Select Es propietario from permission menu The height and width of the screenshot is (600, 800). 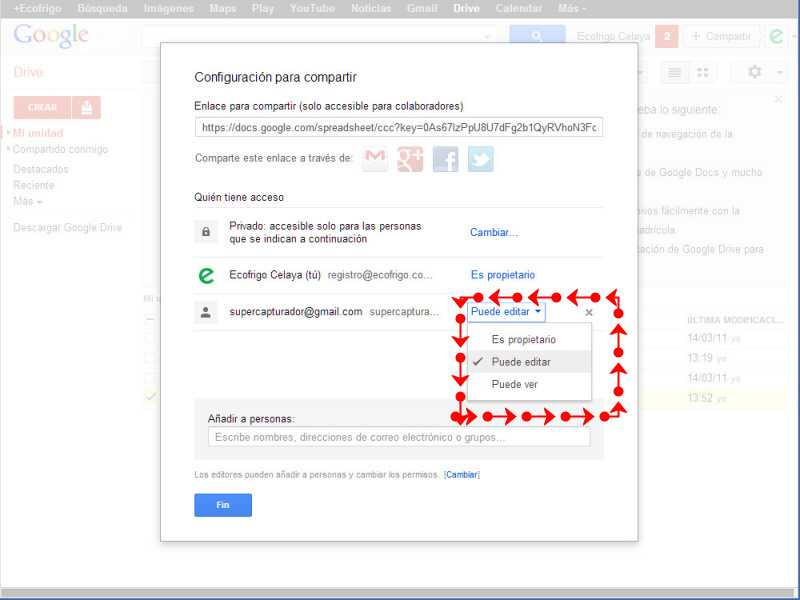tap(529, 339)
